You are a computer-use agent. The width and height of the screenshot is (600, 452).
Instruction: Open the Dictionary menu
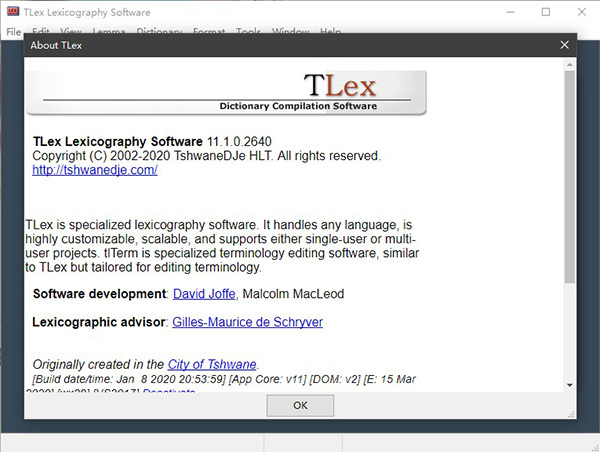[x=159, y=32]
